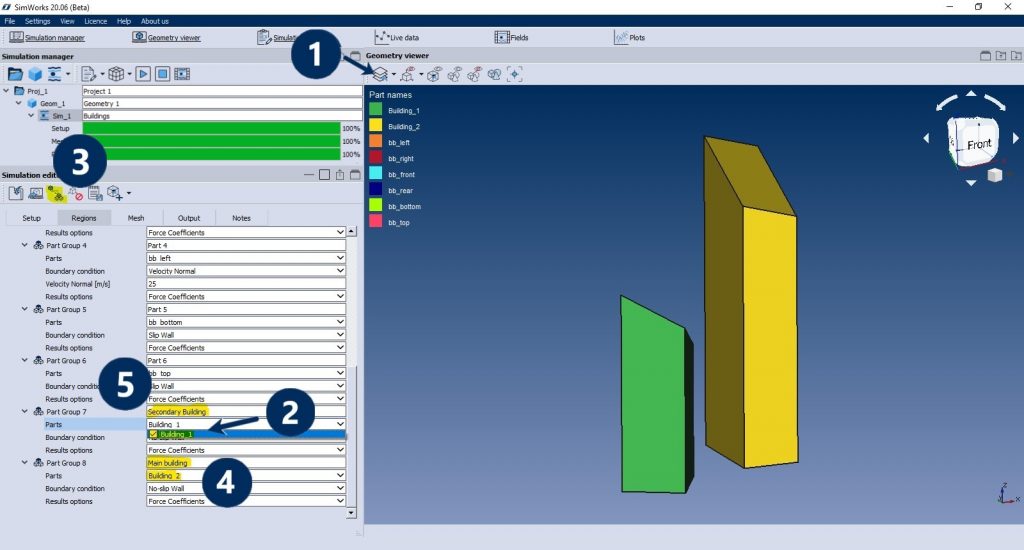Collapse the Sim_1 tree node
Viewport: 1024px width, 550px height.
coord(31,116)
